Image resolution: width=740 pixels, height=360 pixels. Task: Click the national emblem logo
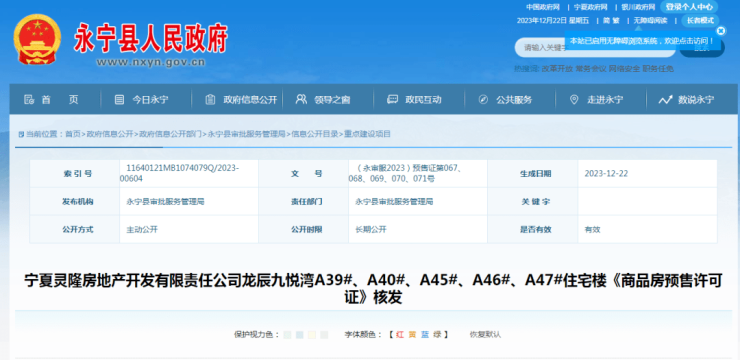37,40
